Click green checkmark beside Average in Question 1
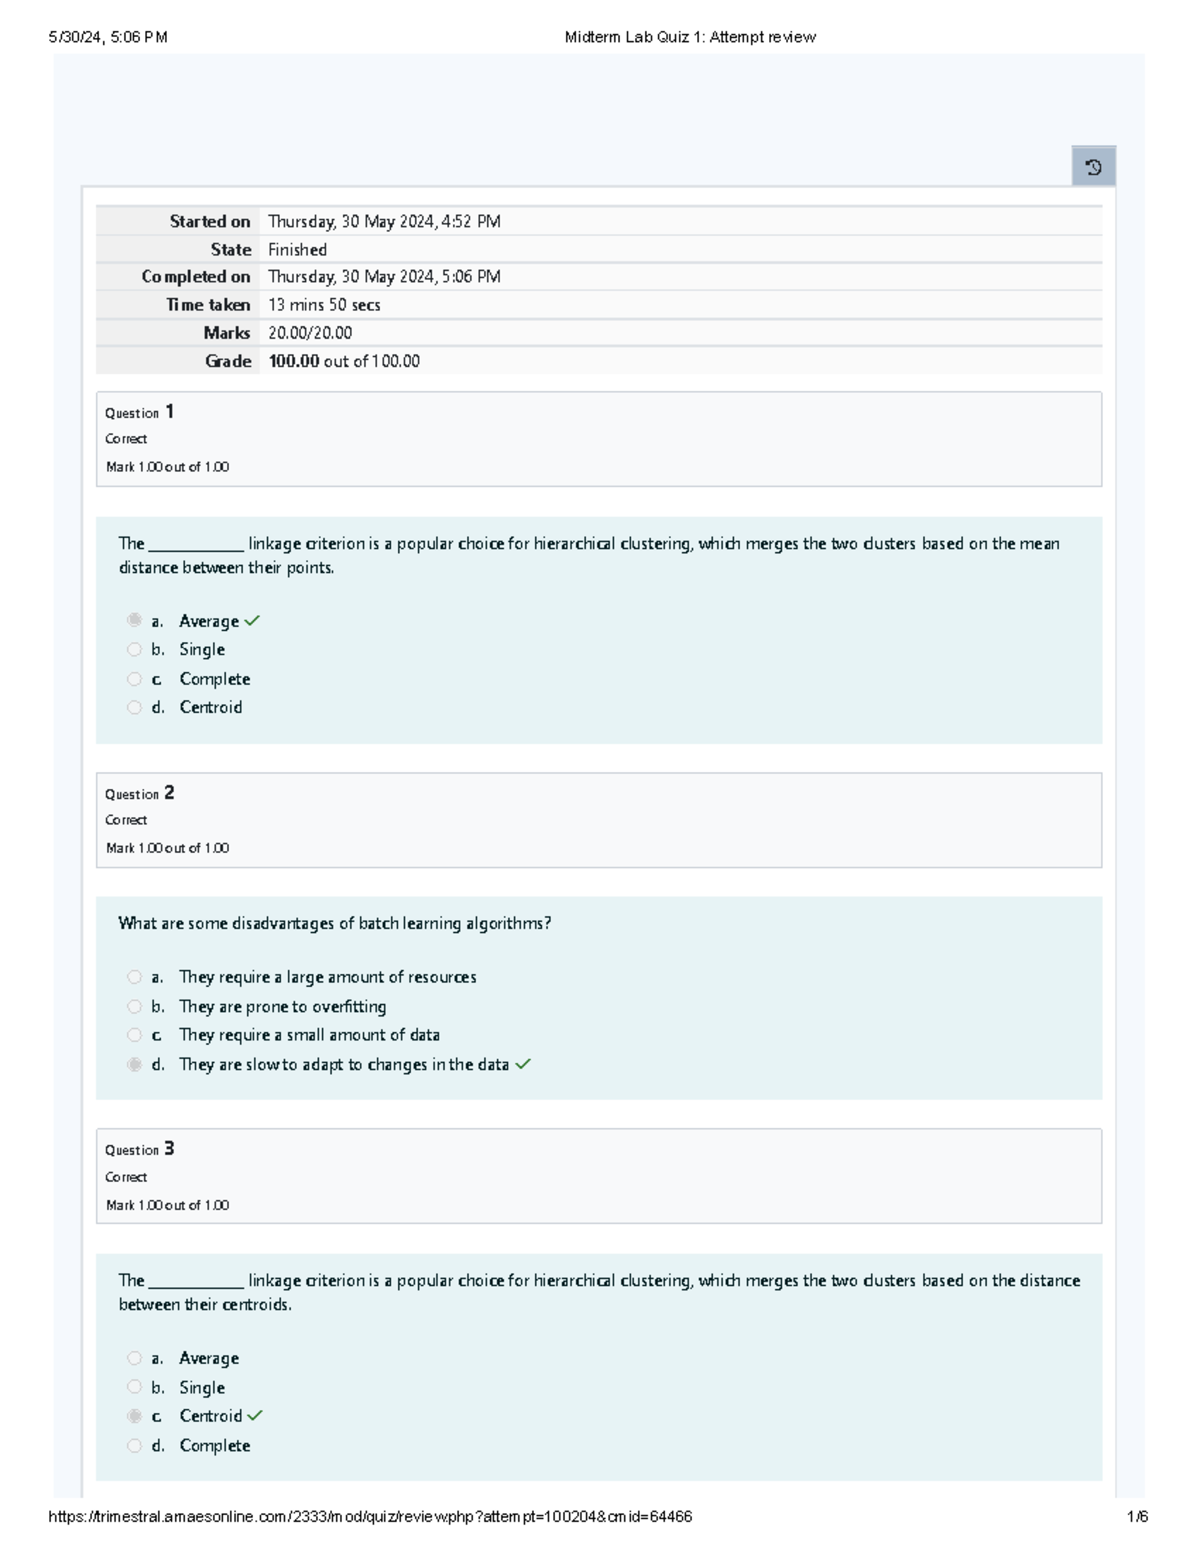Viewport: 1200px width, 1553px height. pos(252,621)
